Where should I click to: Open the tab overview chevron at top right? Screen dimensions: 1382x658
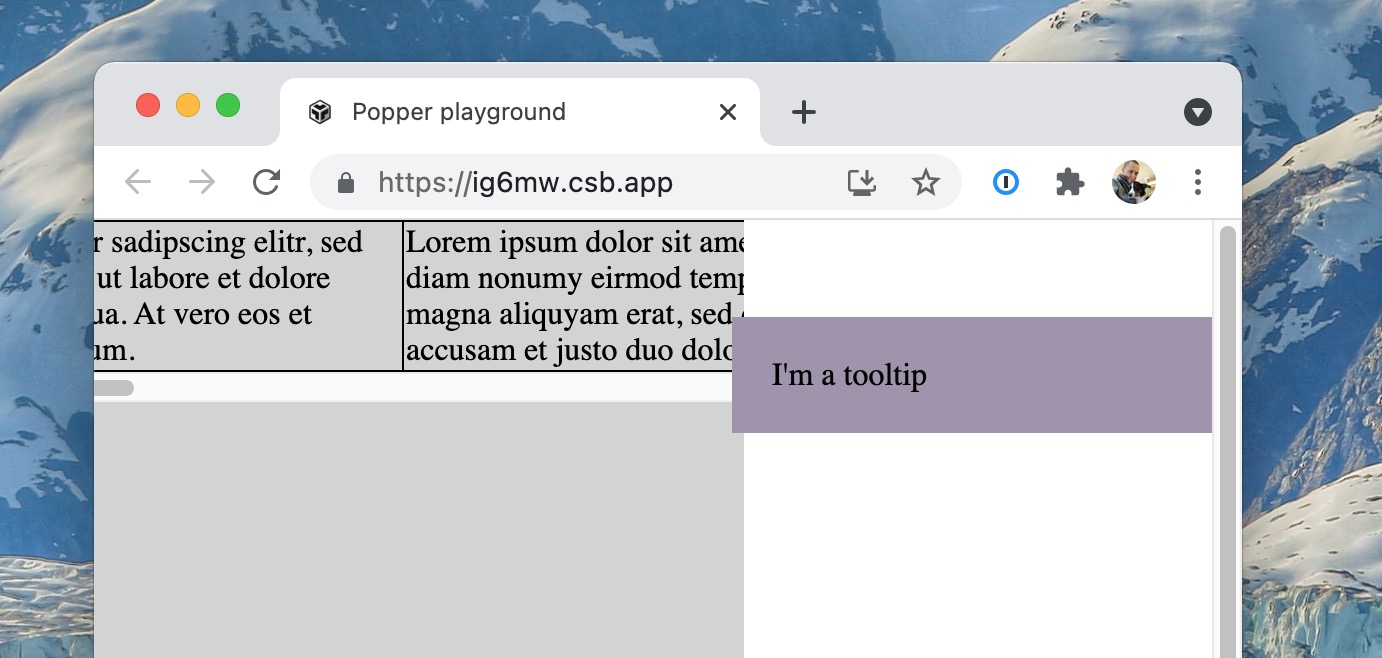tap(1197, 111)
